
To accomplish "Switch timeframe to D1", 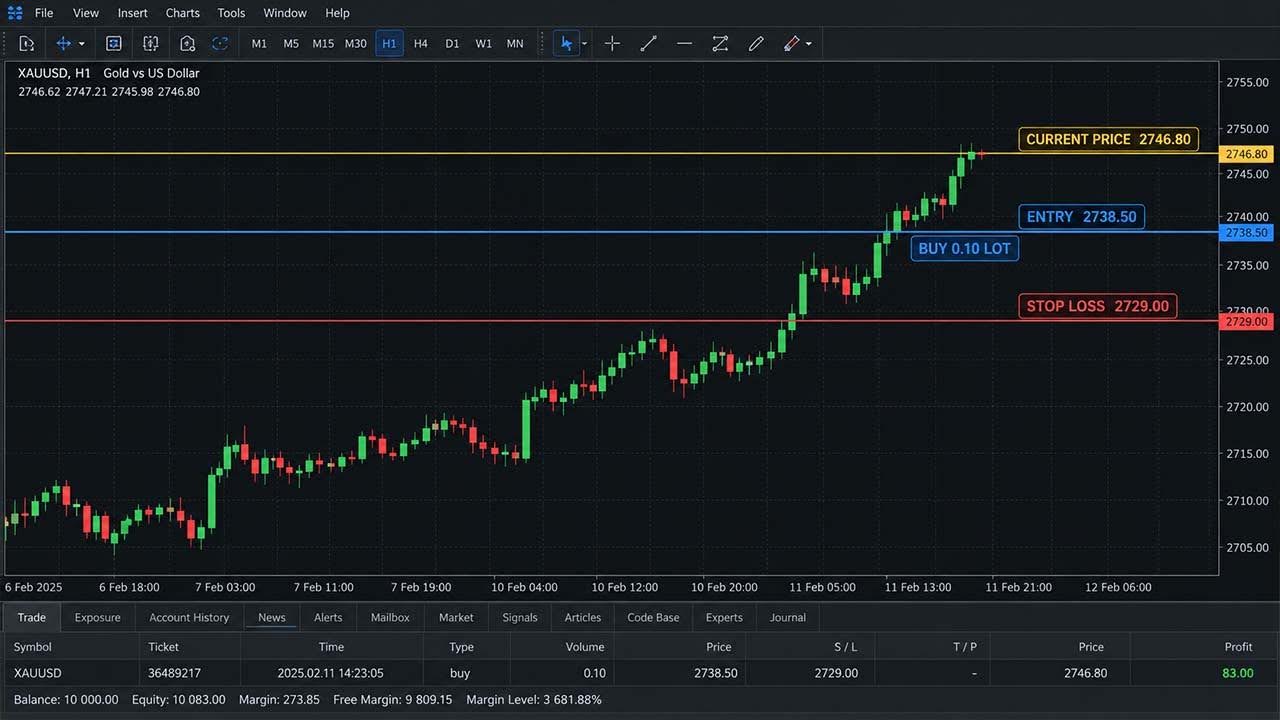I will click(452, 43).
